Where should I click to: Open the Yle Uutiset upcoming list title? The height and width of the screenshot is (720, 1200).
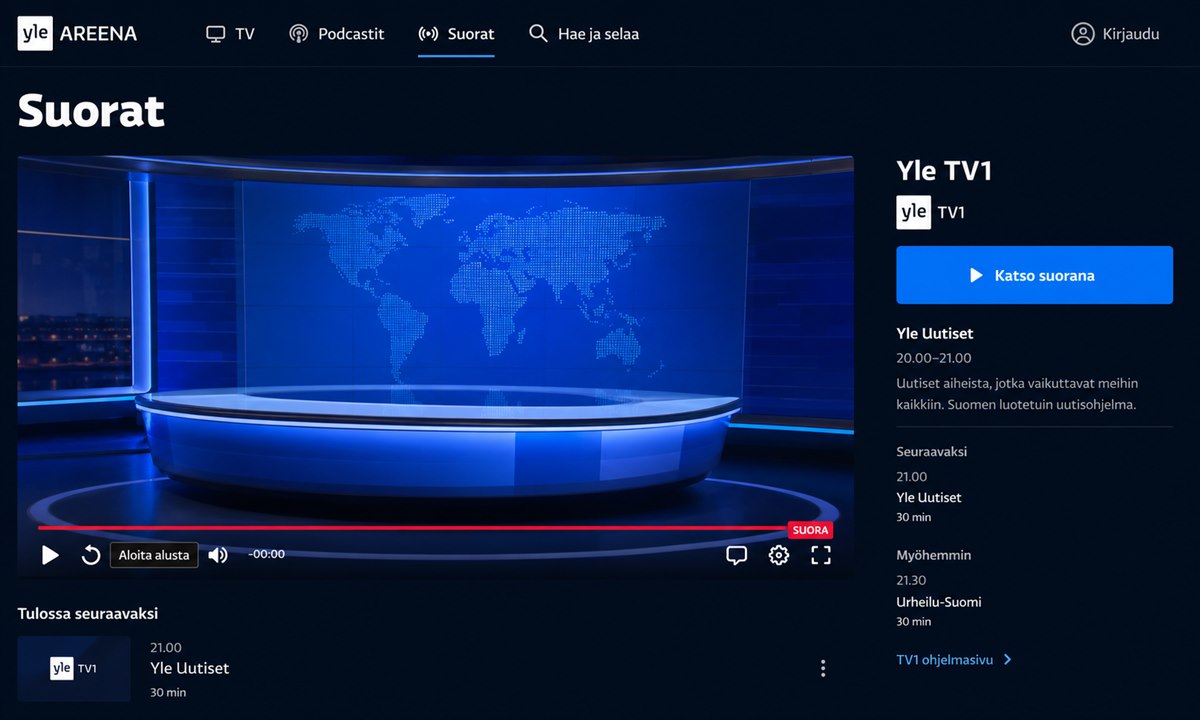[x=190, y=668]
